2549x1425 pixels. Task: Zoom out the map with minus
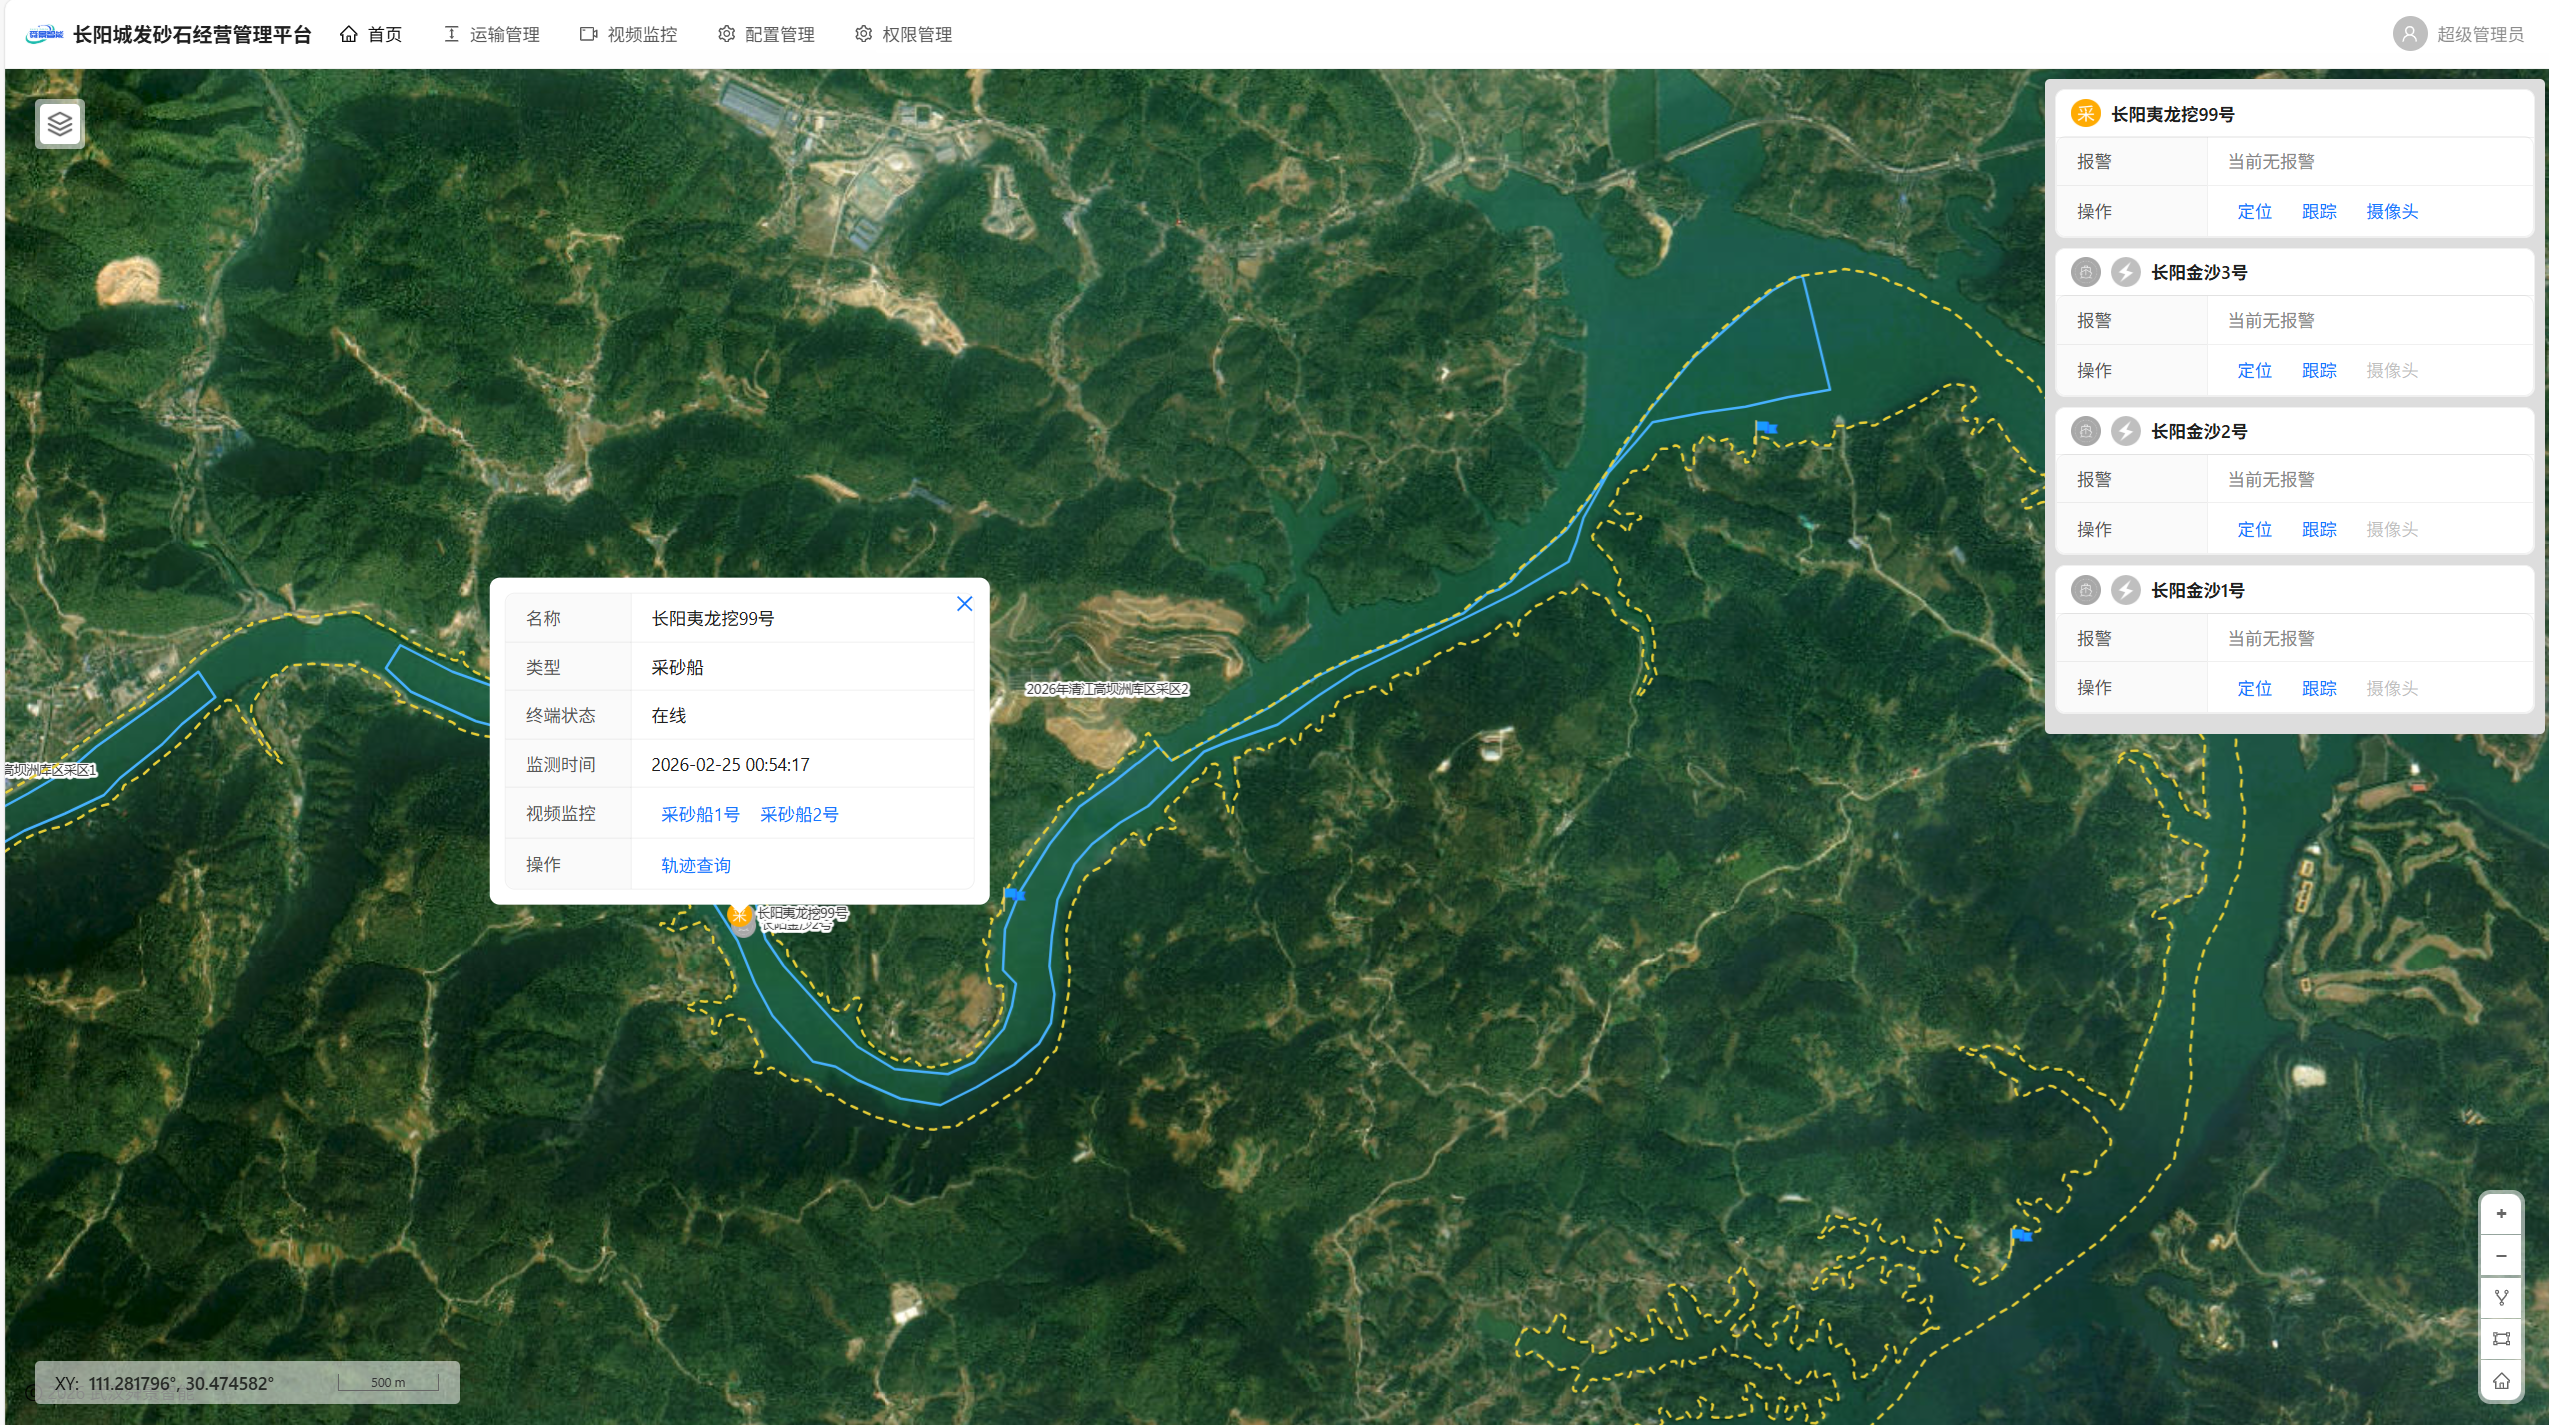(x=2500, y=1256)
